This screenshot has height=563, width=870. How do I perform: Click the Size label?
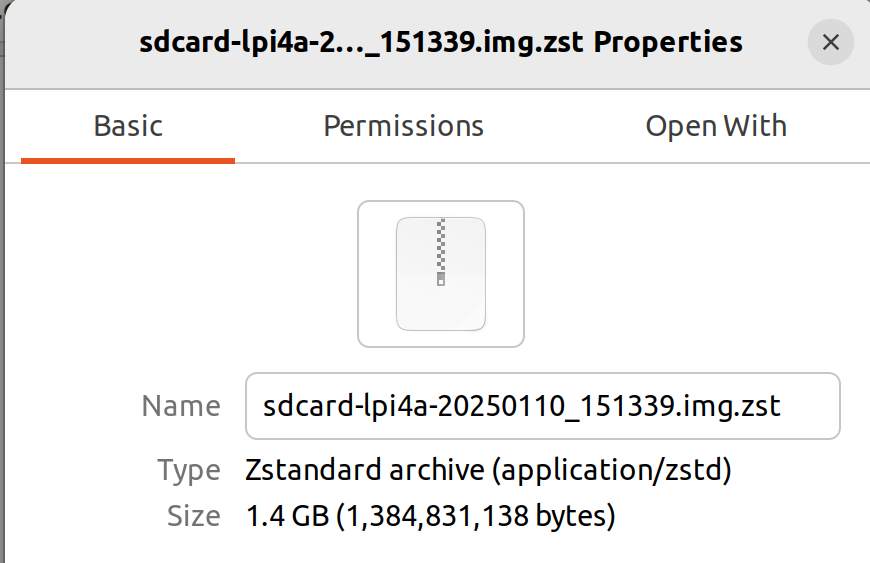pyautogui.click(x=194, y=516)
